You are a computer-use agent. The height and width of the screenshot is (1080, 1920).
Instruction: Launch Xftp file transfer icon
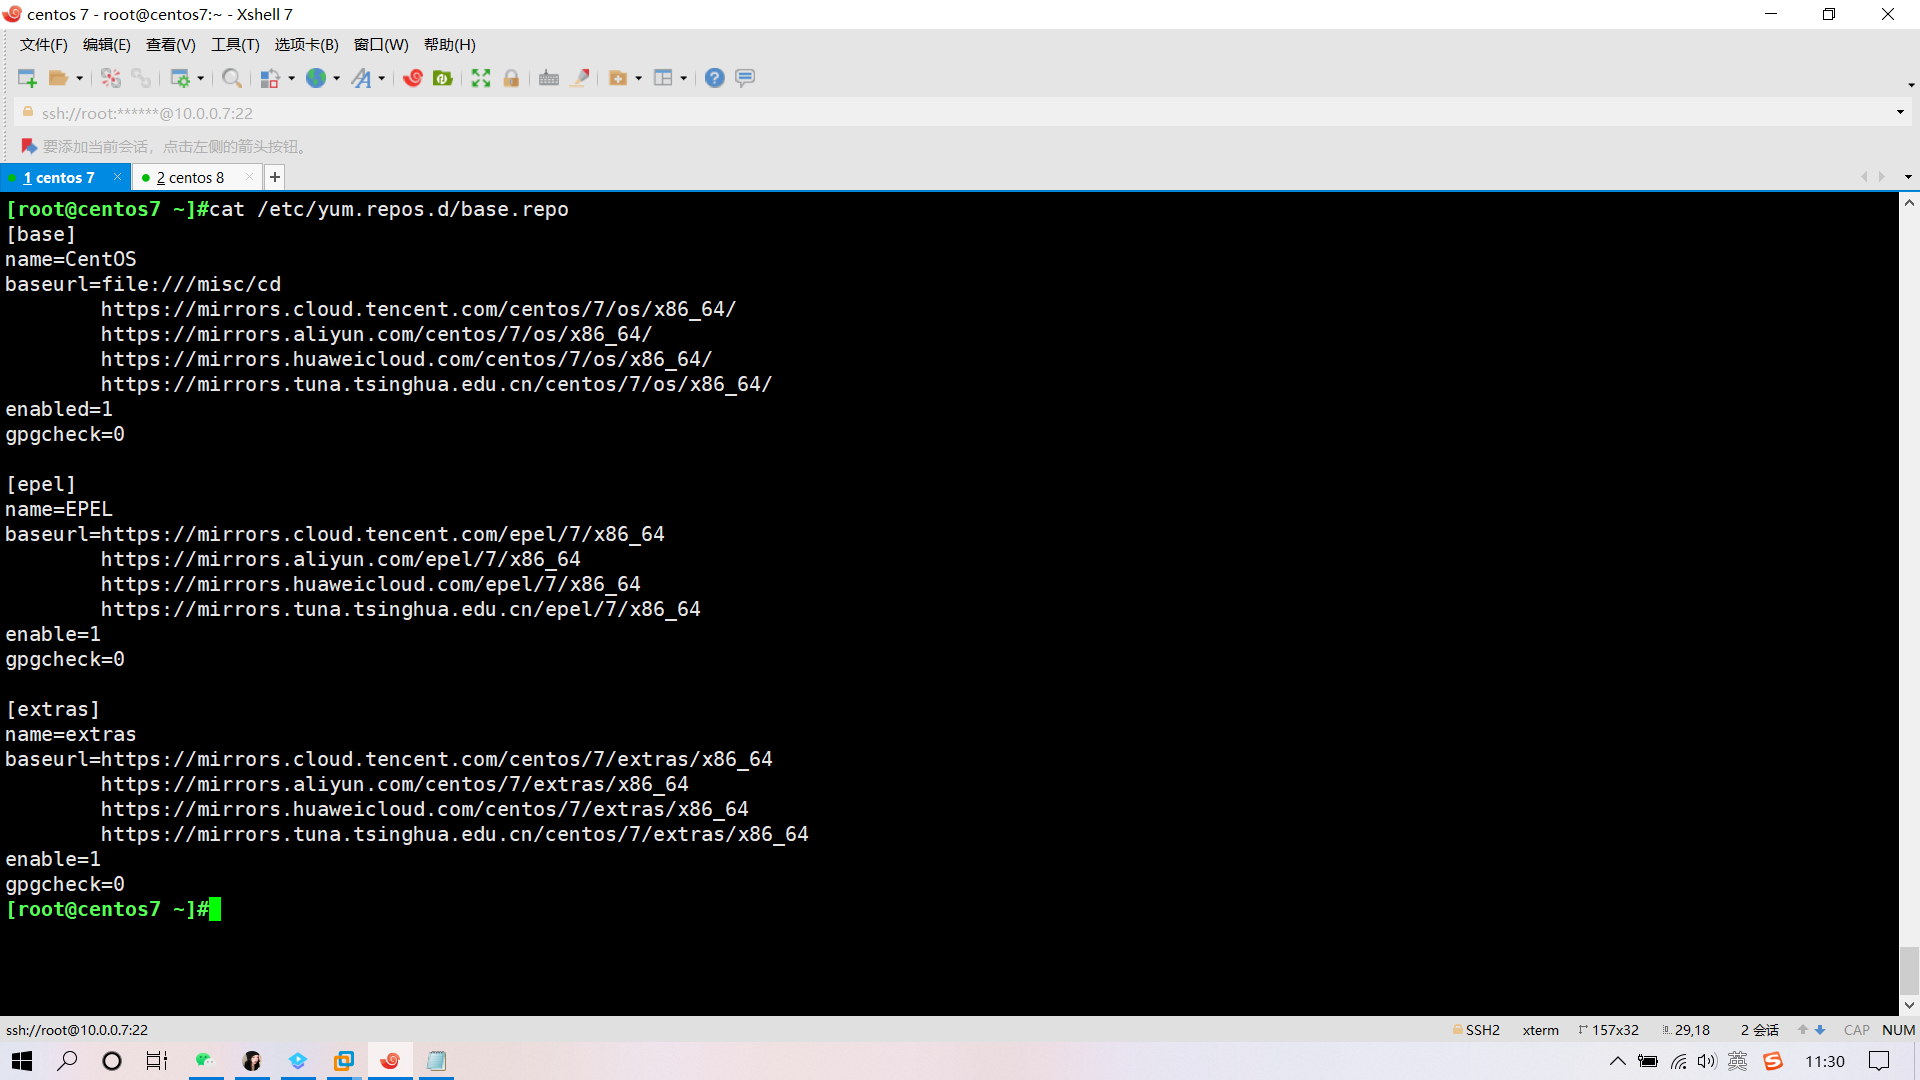[443, 78]
